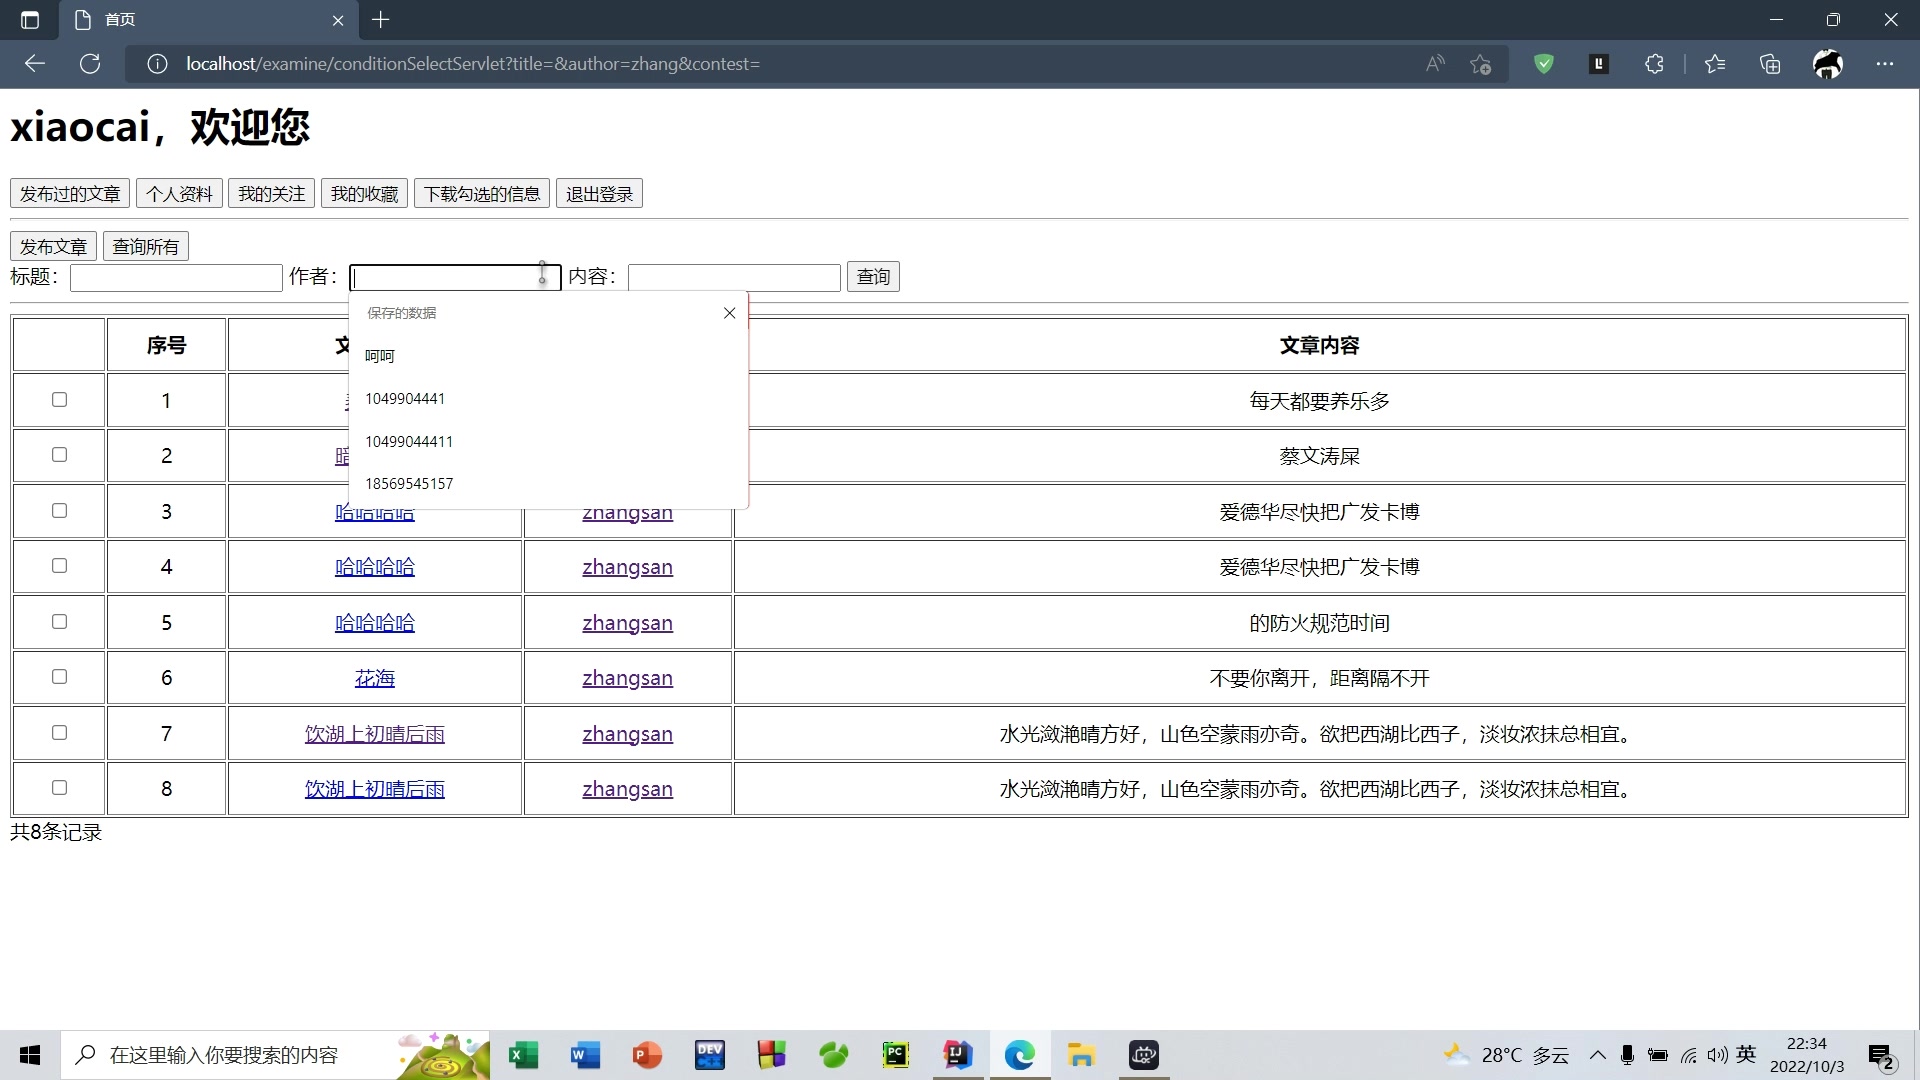Launch Word from the taskbar
The image size is (1920, 1080).
coord(586,1055)
